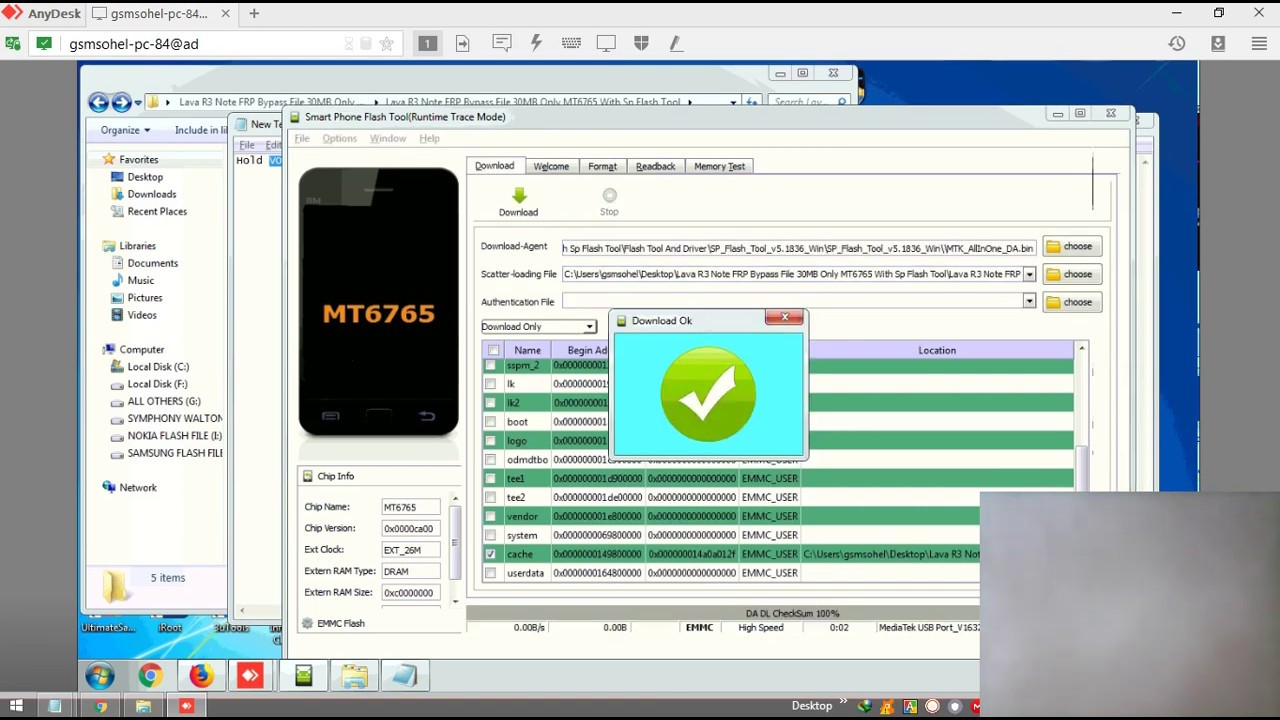Check the vendor partition checkbox
Screen dimensions: 1280x720
490,517
